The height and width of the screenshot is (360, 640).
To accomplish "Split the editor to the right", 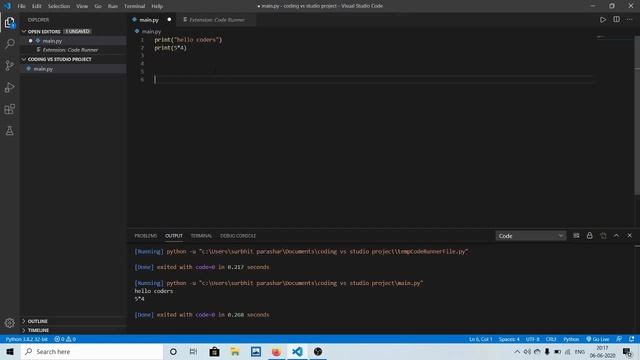I will coord(616,20).
